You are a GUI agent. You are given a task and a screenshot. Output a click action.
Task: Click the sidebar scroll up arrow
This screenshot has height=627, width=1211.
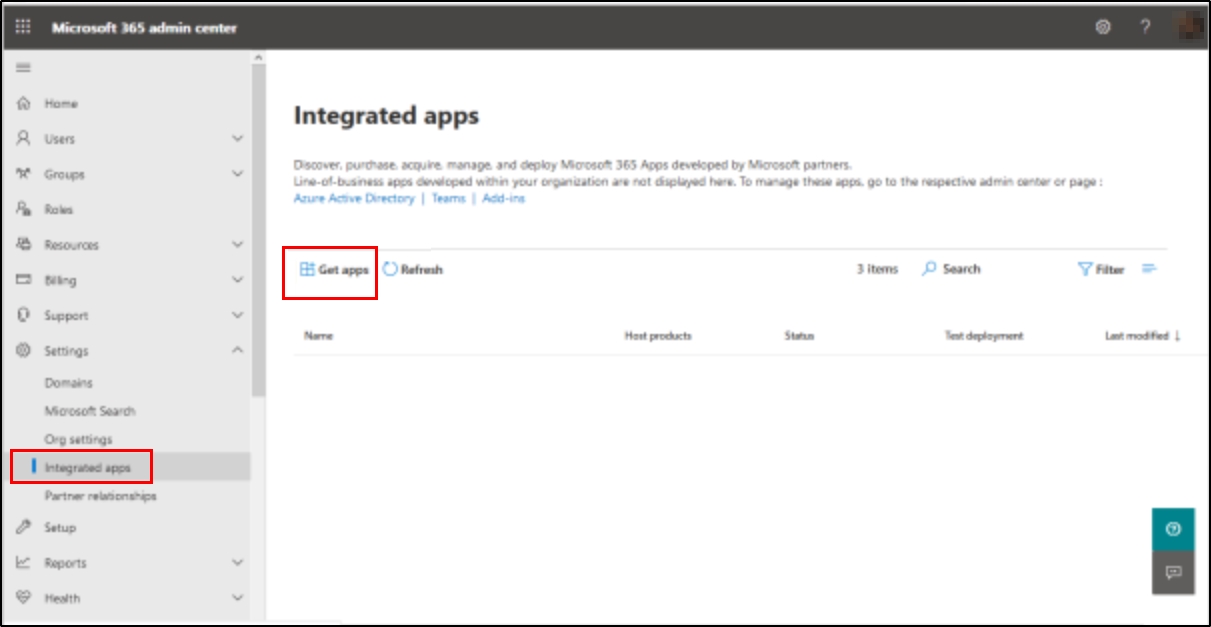[259, 57]
